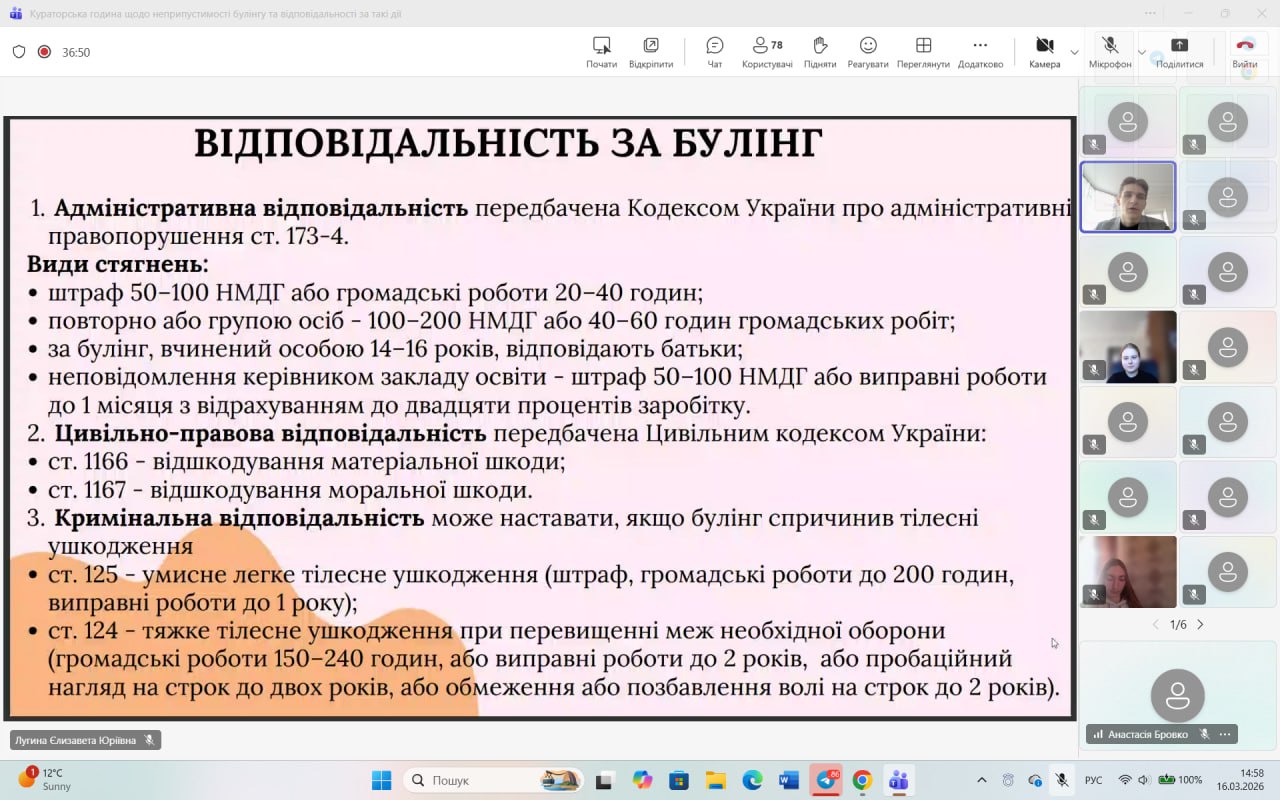Open more options for Анастасія Бровко
Viewport: 1280px width, 800px height.
[x=1225, y=734]
